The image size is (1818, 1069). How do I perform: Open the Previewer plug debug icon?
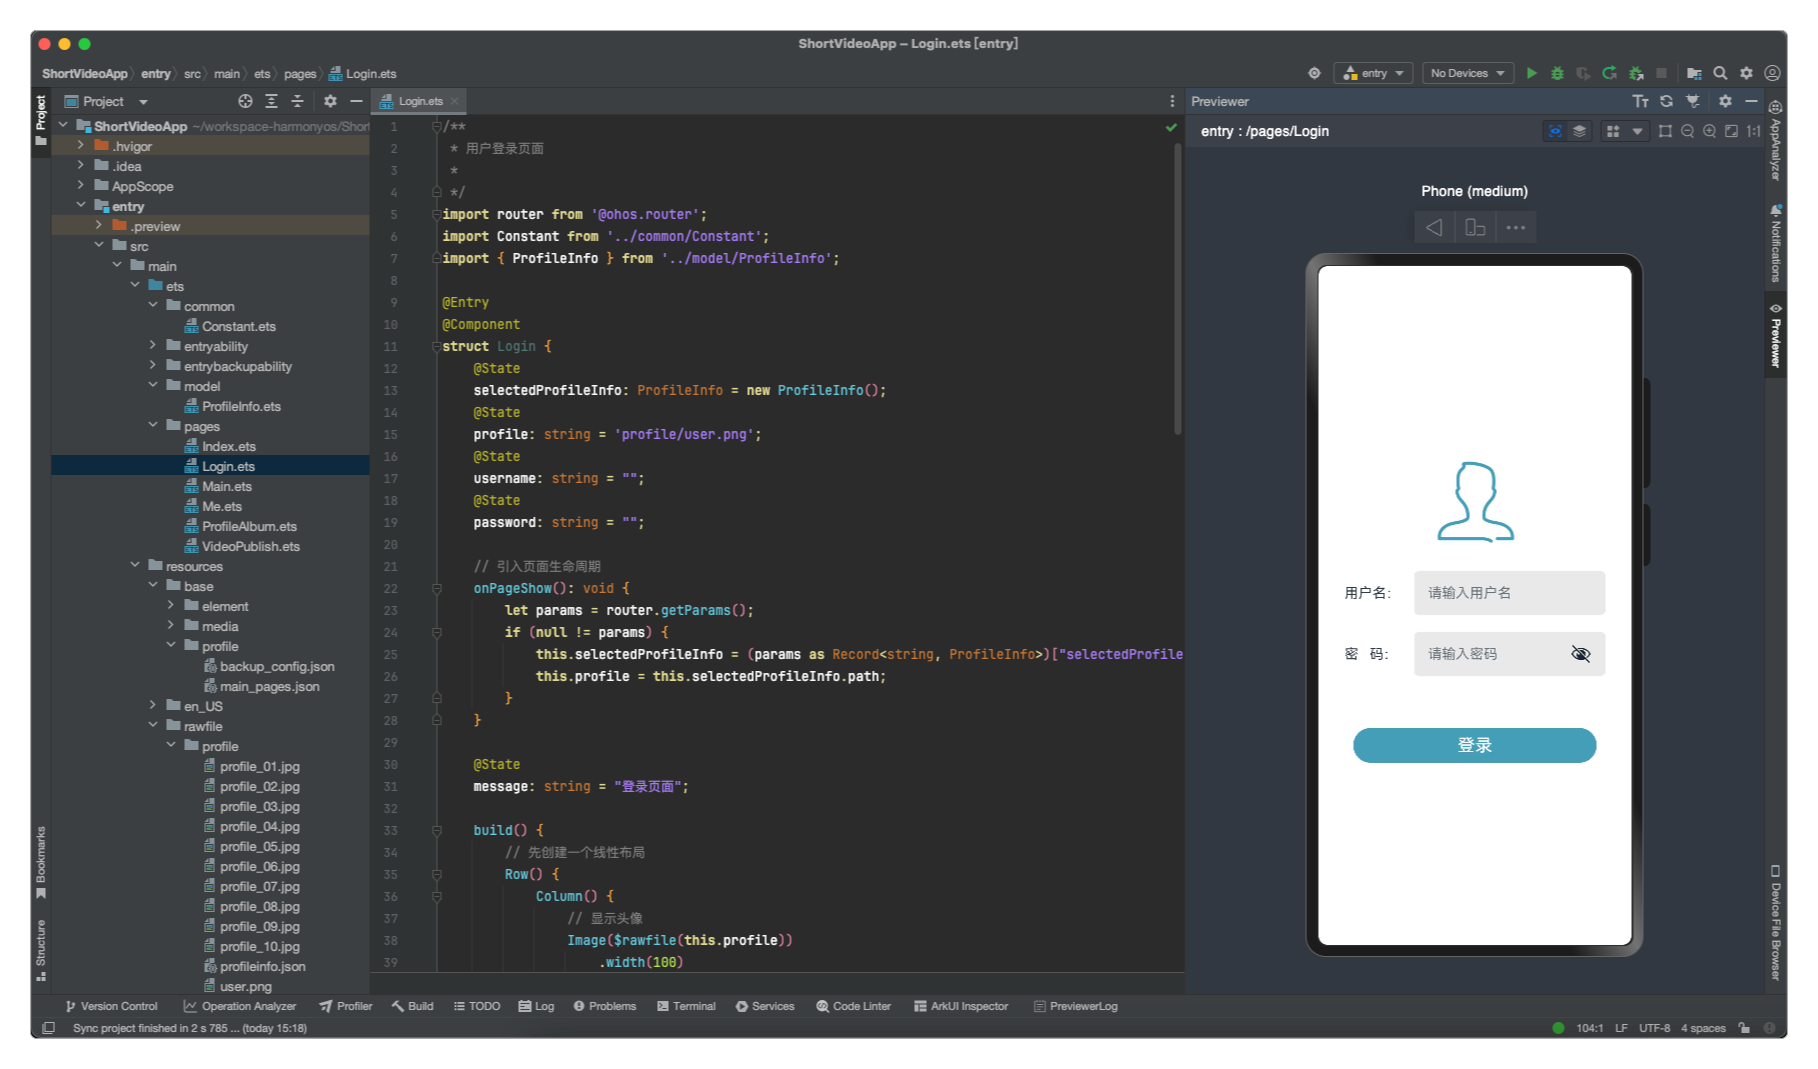click(1692, 101)
